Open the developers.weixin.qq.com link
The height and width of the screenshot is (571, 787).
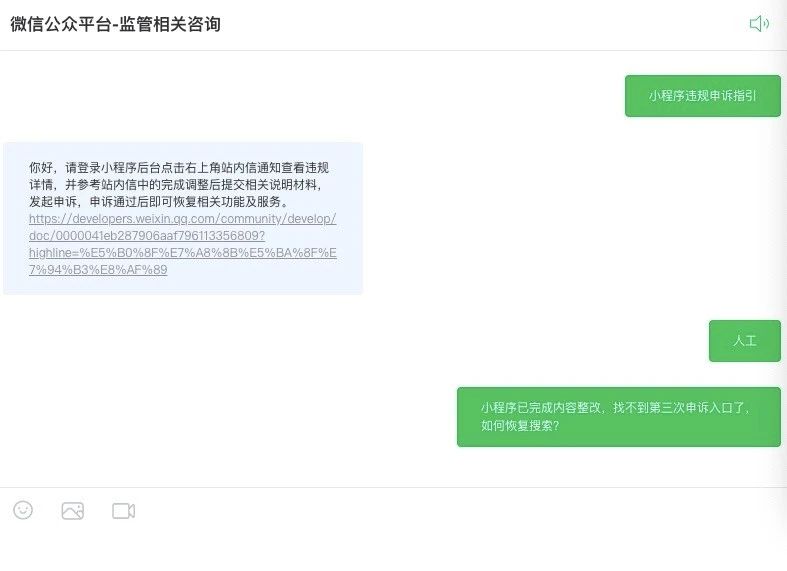[183, 244]
